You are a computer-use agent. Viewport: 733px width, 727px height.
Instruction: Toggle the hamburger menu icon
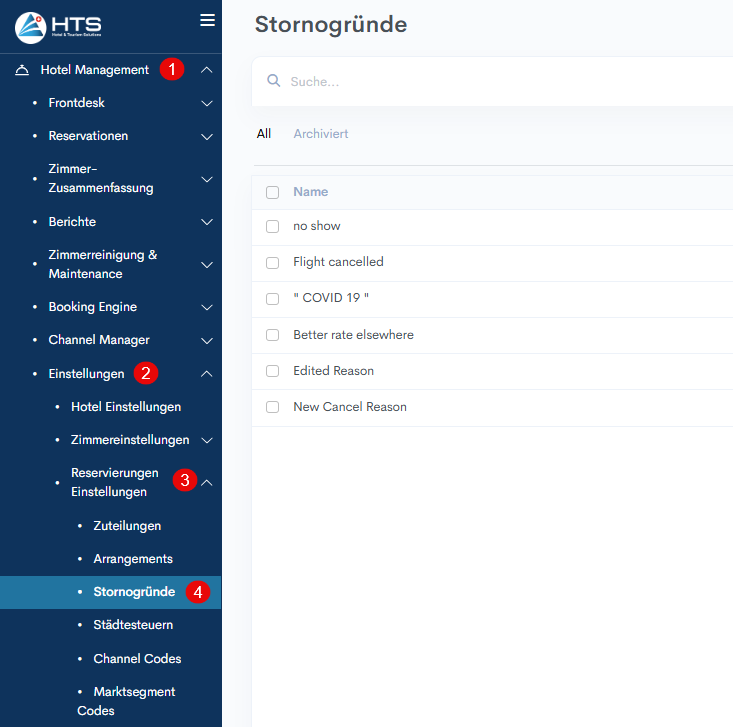coord(208,20)
